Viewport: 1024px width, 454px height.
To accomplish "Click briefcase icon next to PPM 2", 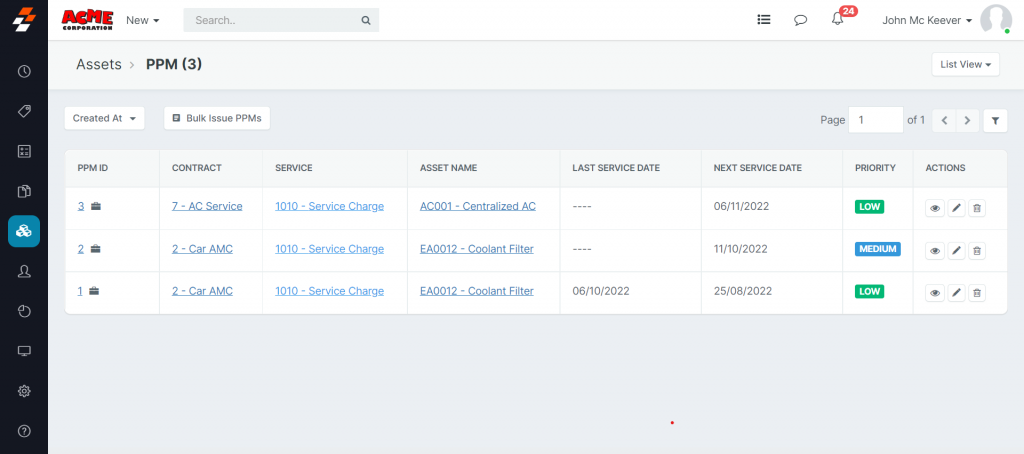I will click(95, 249).
